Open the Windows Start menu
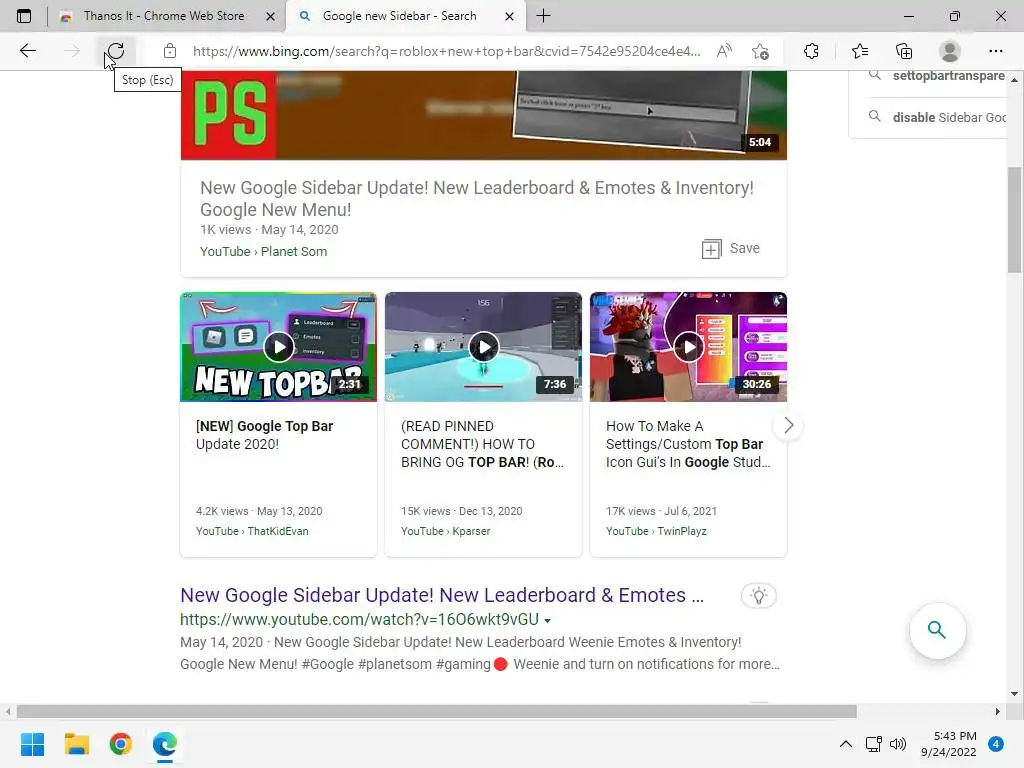This screenshot has height=768, width=1024. [x=33, y=744]
